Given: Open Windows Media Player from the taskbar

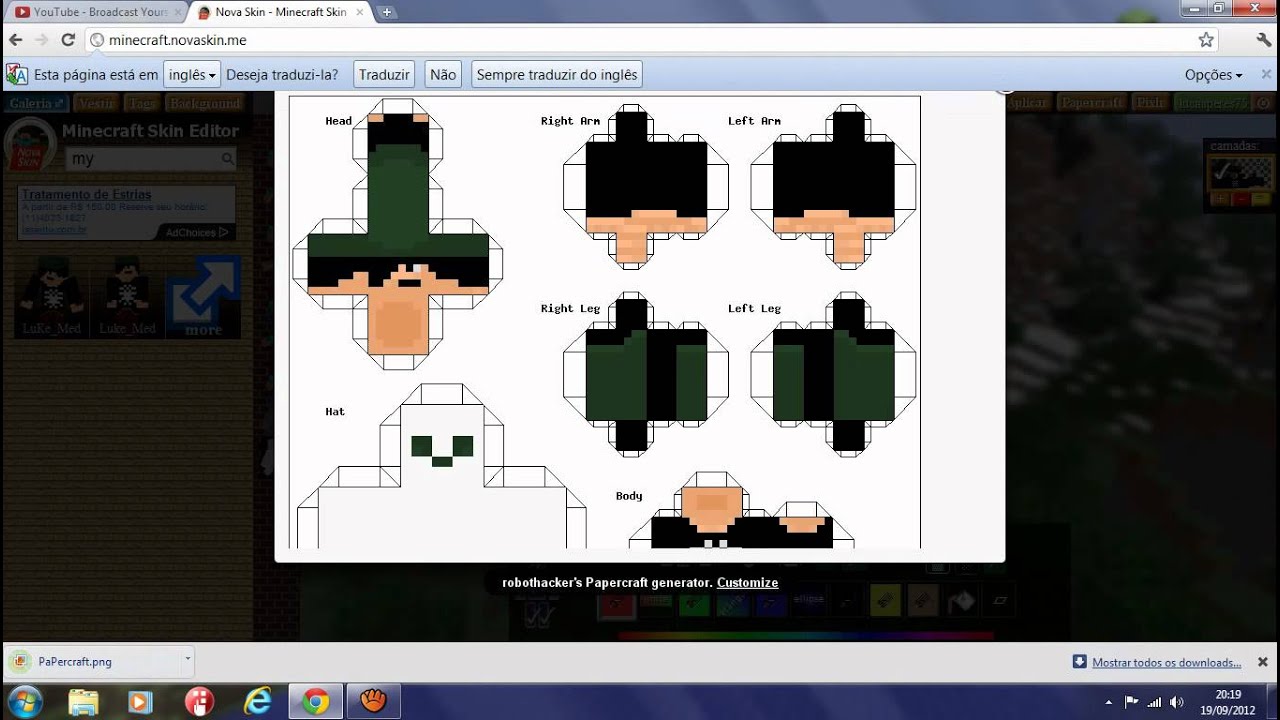Looking at the screenshot, I should click(141, 701).
